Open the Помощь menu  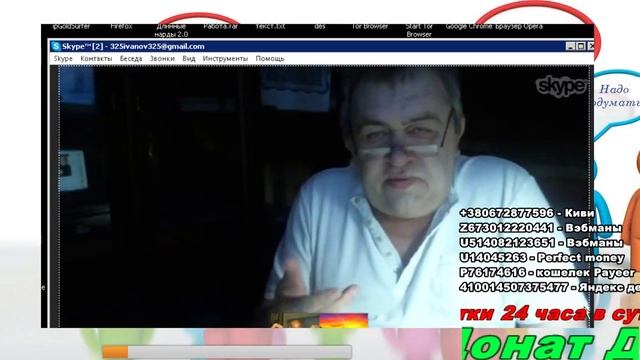coord(270,59)
